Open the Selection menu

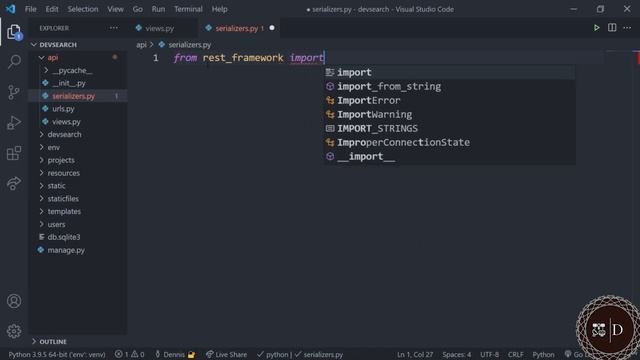click(83, 9)
